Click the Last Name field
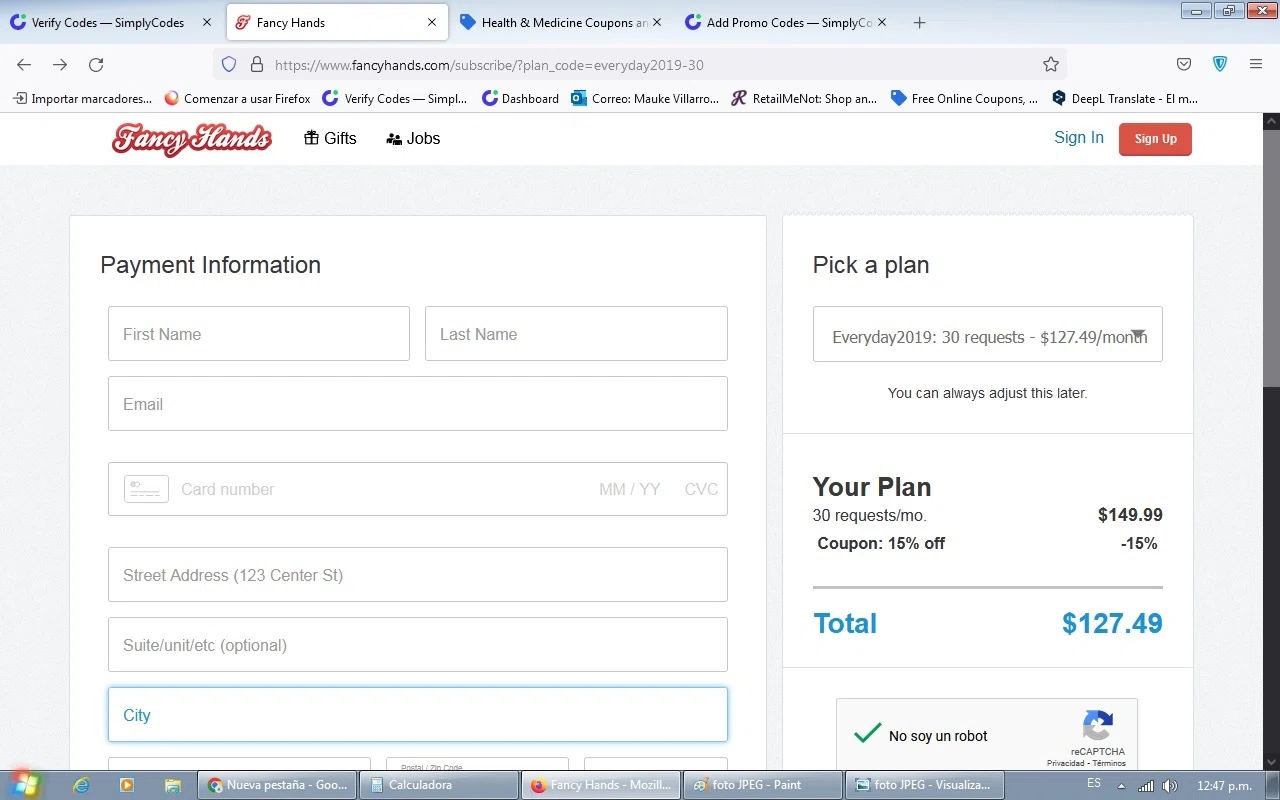The height and width of the screenshot is (800, 1280). pyautogui.click(x=576, y=334)
